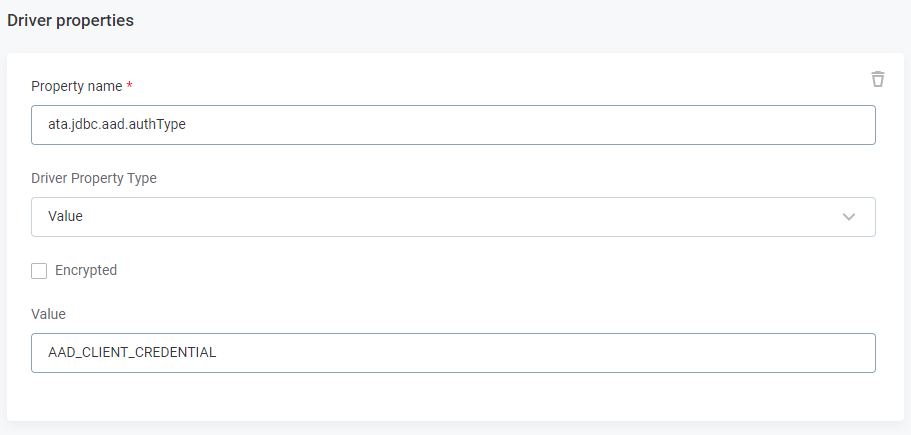911x435 pixels.
Task: Click blank space right of Encrypted label
Action: pos(450,270)
